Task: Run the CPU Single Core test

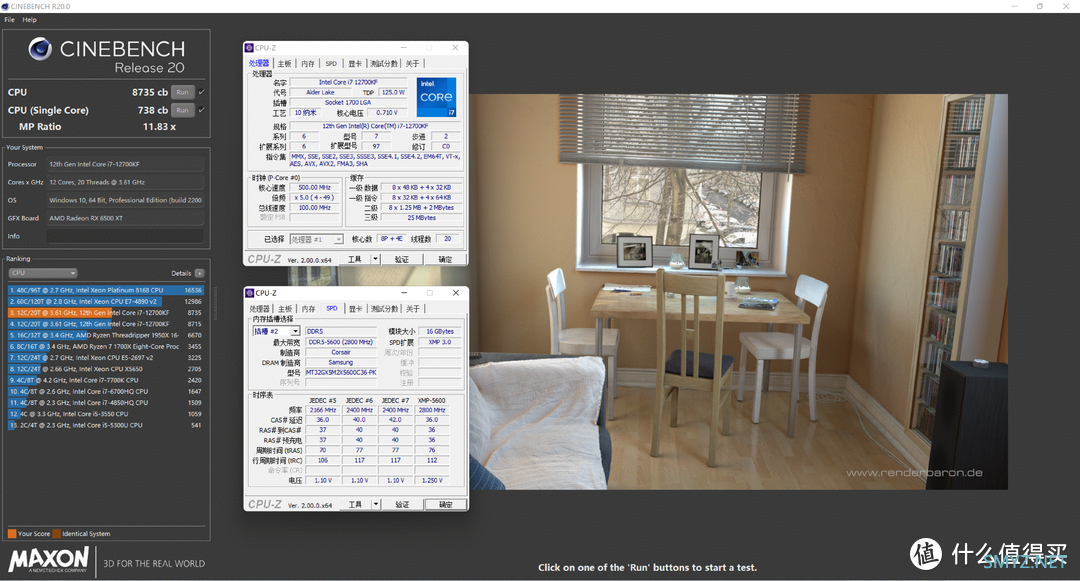Action: (183, 110)
